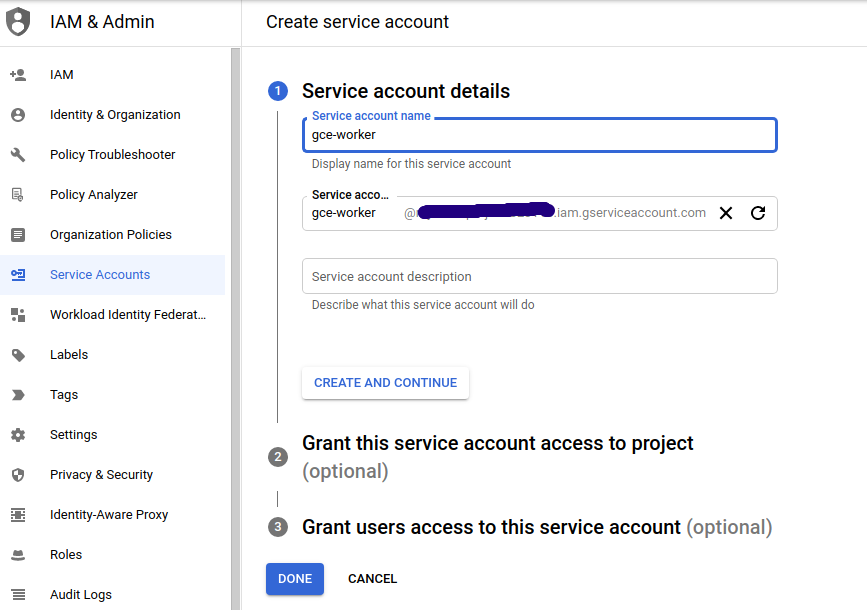The height and width of the screenshot is (610, 867).
Task: Click the Privacy & Security shield icon
Action: pos(18,475)
